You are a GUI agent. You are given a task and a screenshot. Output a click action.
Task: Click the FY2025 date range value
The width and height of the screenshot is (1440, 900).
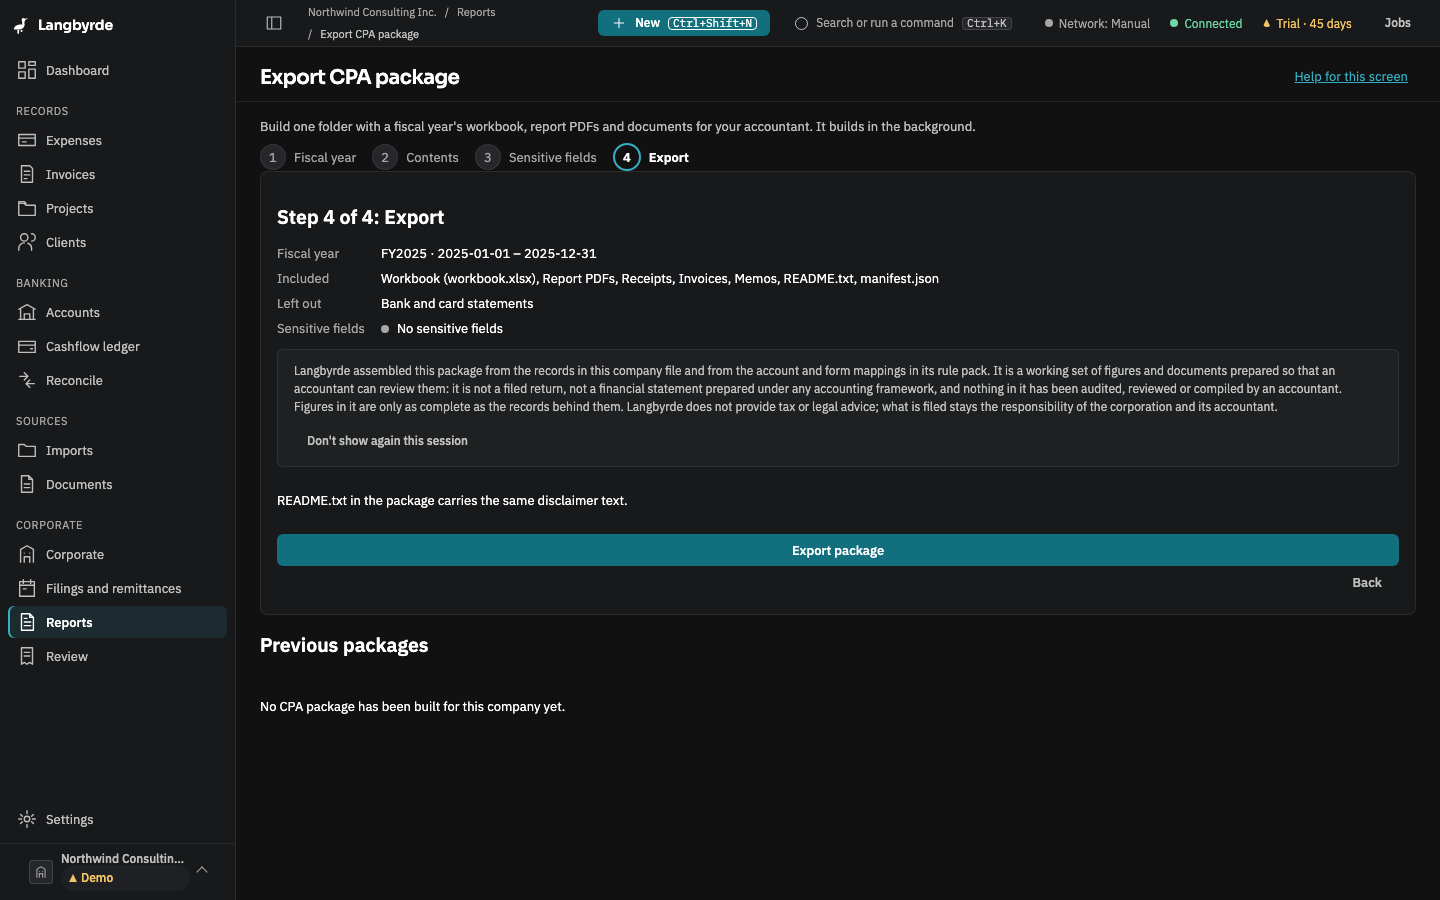[488, 254]
